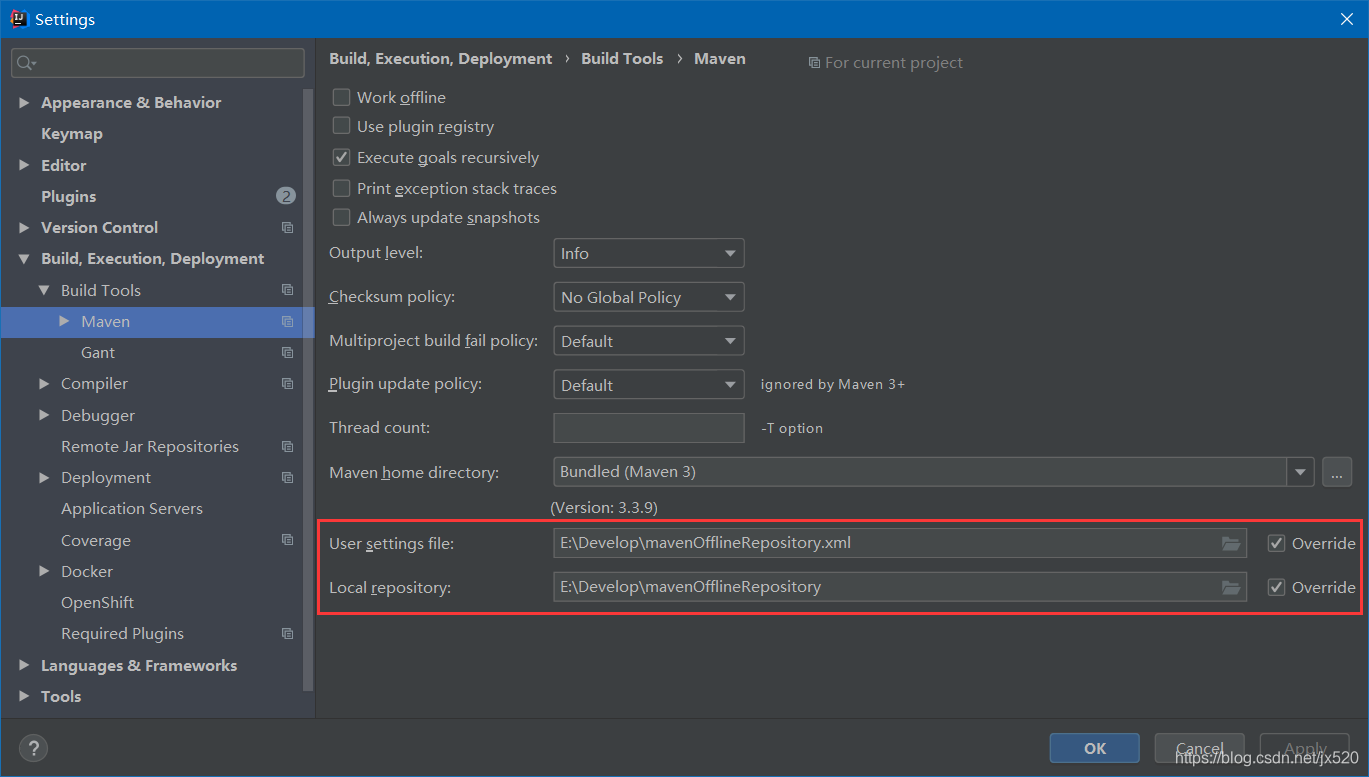Click the project-level icon beside Required Plugins
Viewport: 1369px width, 777px height.
287,634
